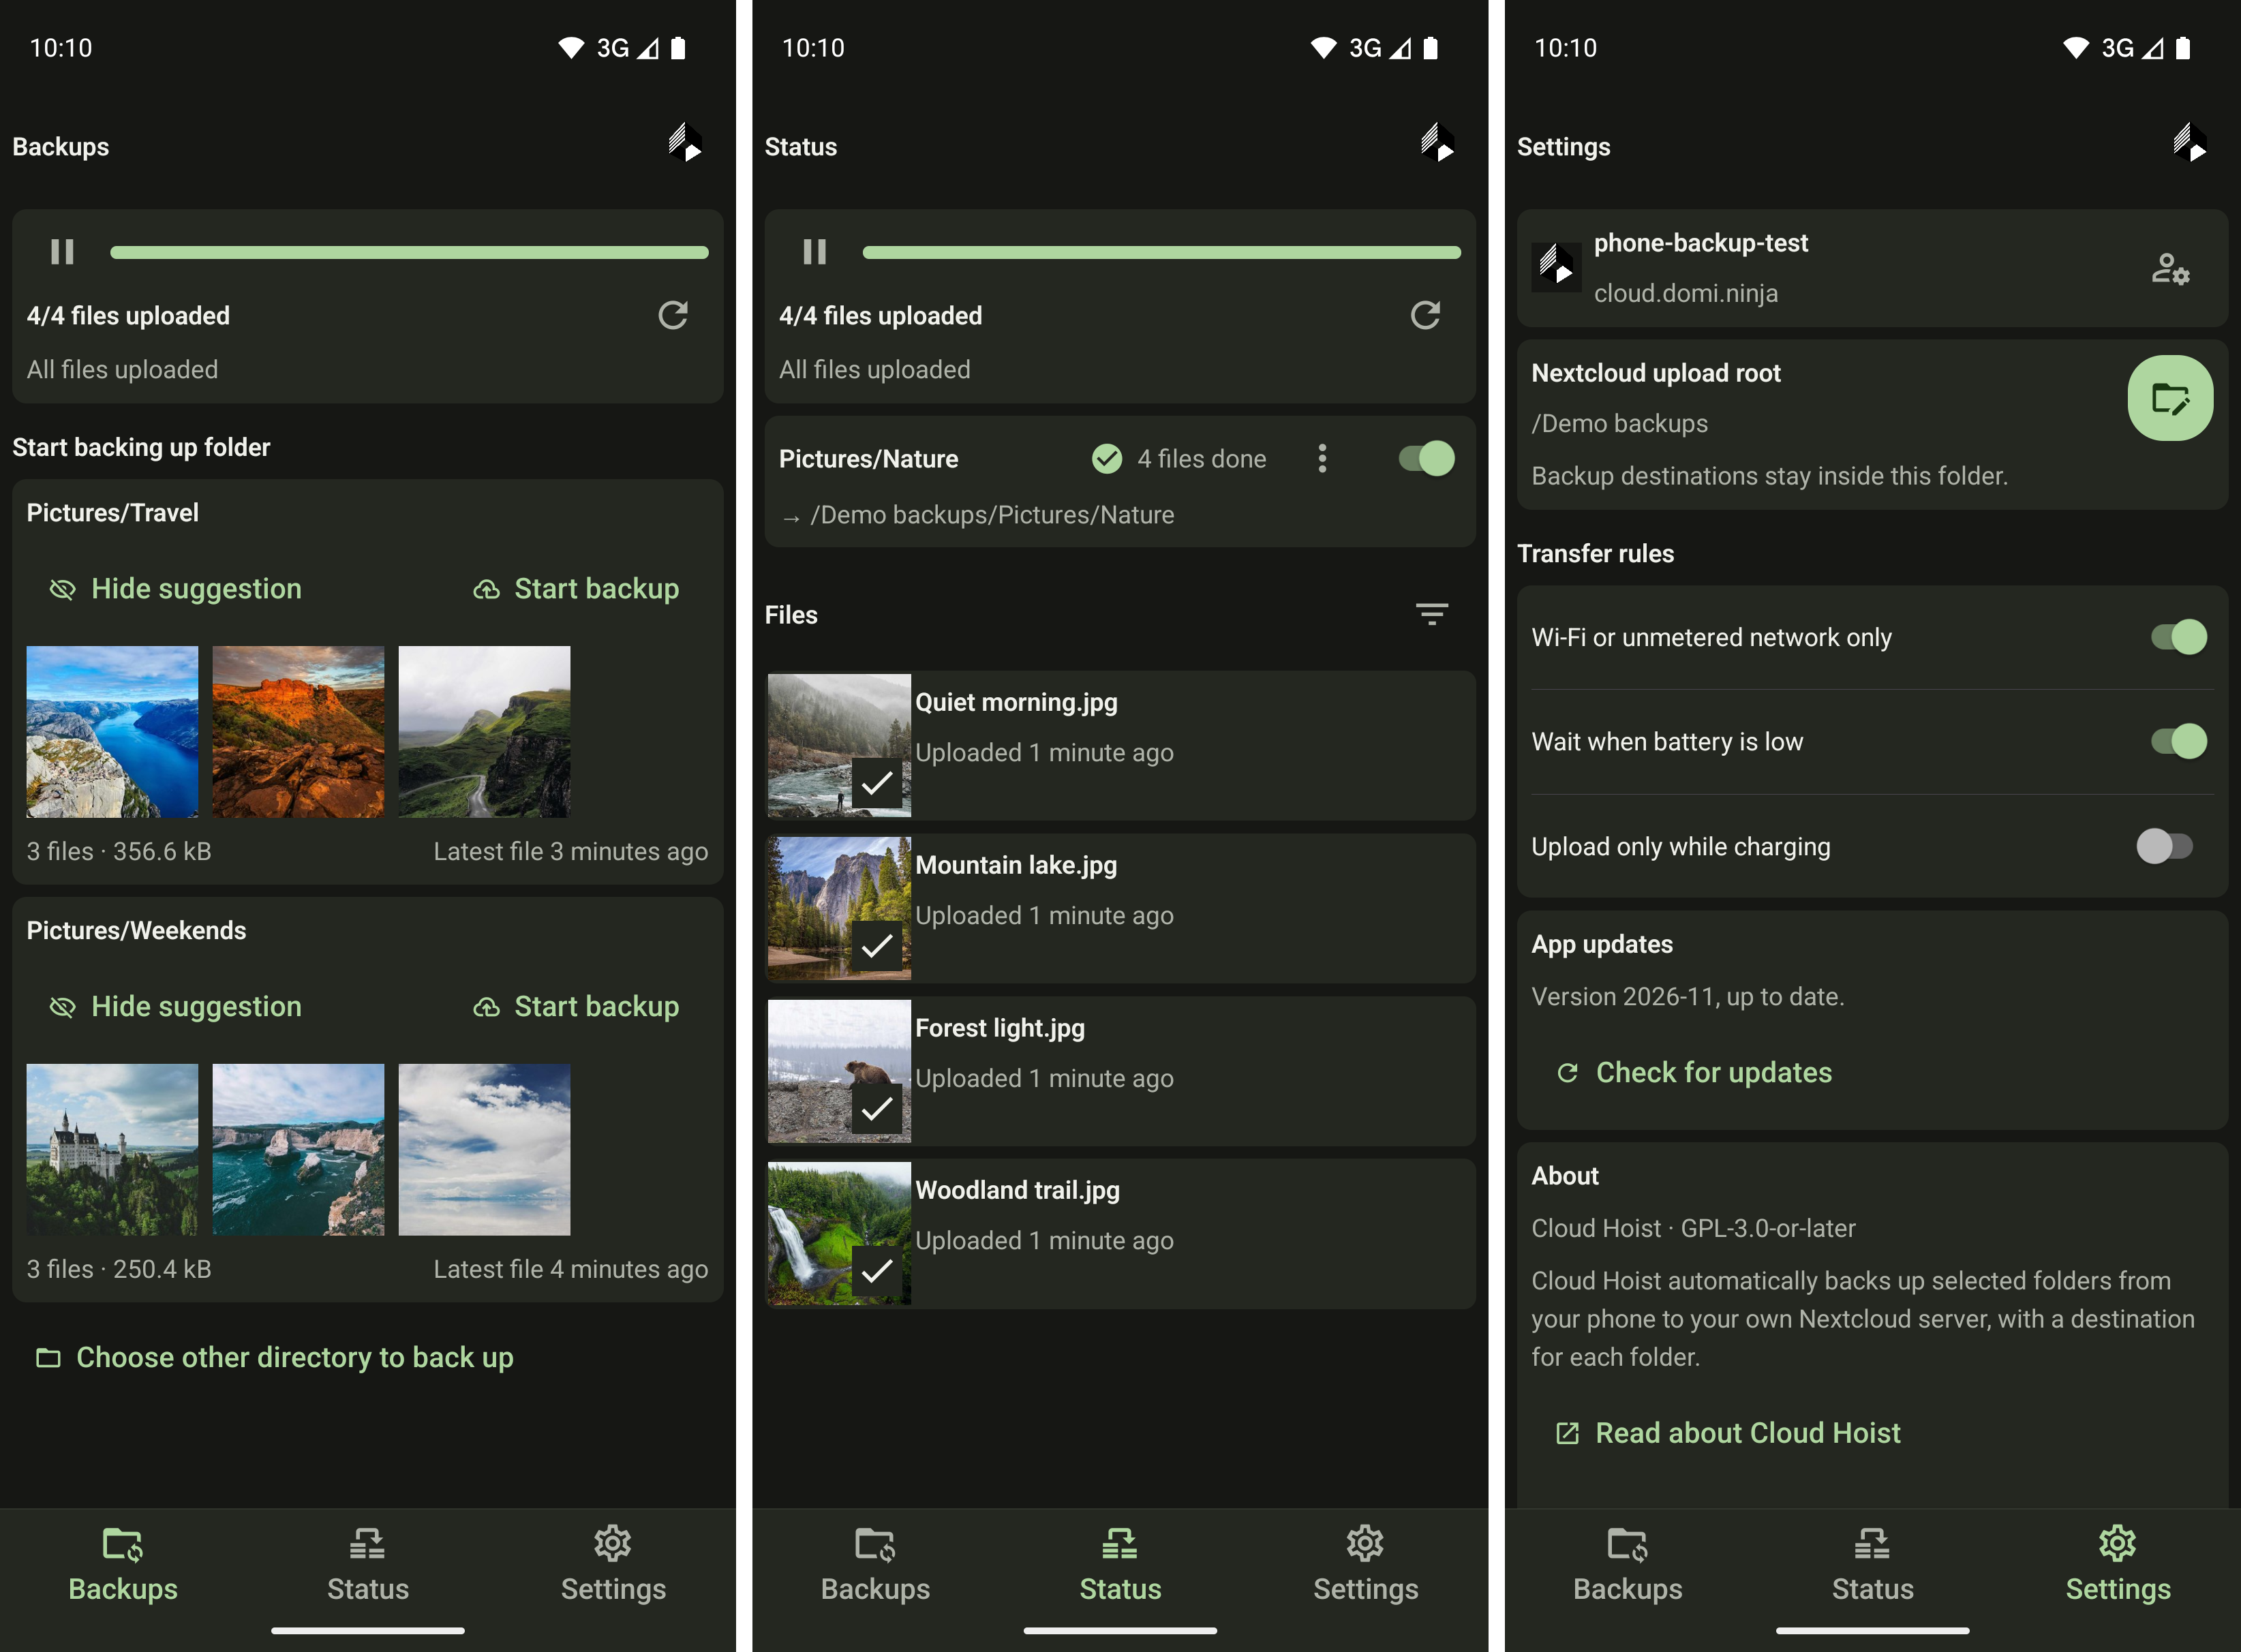The width and height of the screenshot is (2241, 1652).
Task: Open the Woodland trail.jpg file row
Action: point(1120,1234)
